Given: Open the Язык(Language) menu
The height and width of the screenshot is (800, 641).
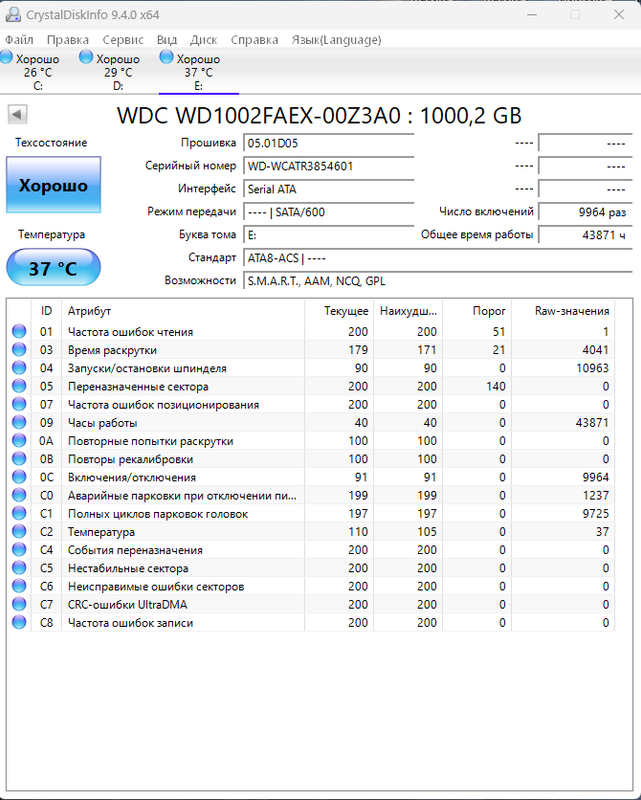Looking at the screenshot, I should 336,40.
